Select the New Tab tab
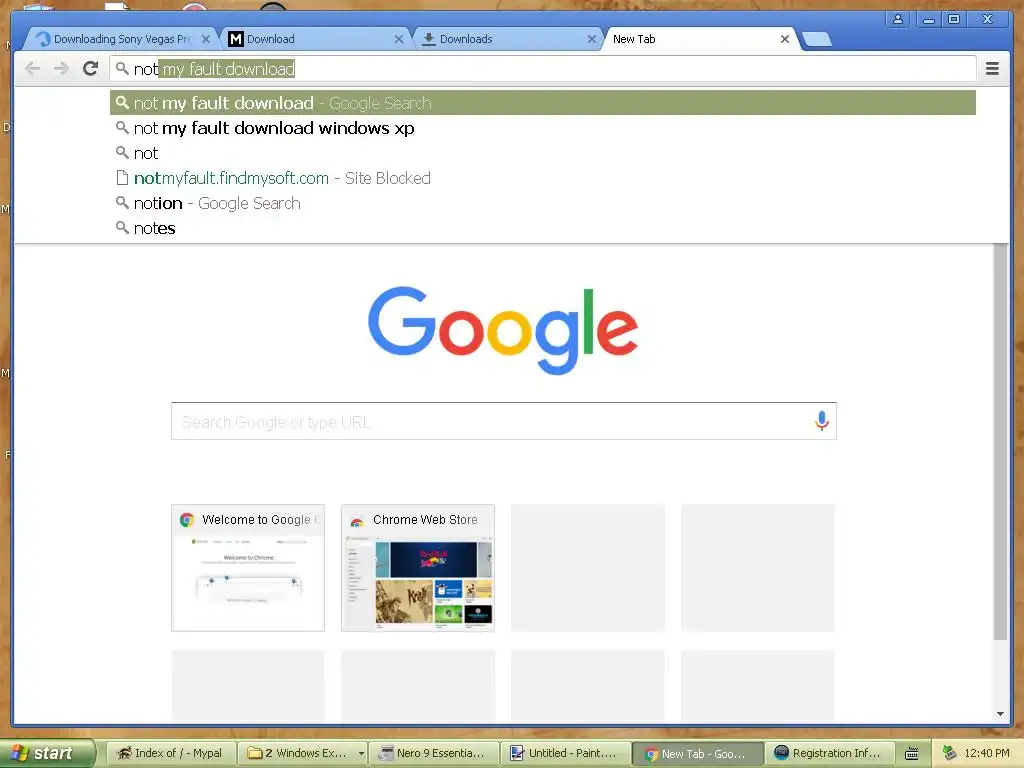1024x768 pixels. (699, 39)
